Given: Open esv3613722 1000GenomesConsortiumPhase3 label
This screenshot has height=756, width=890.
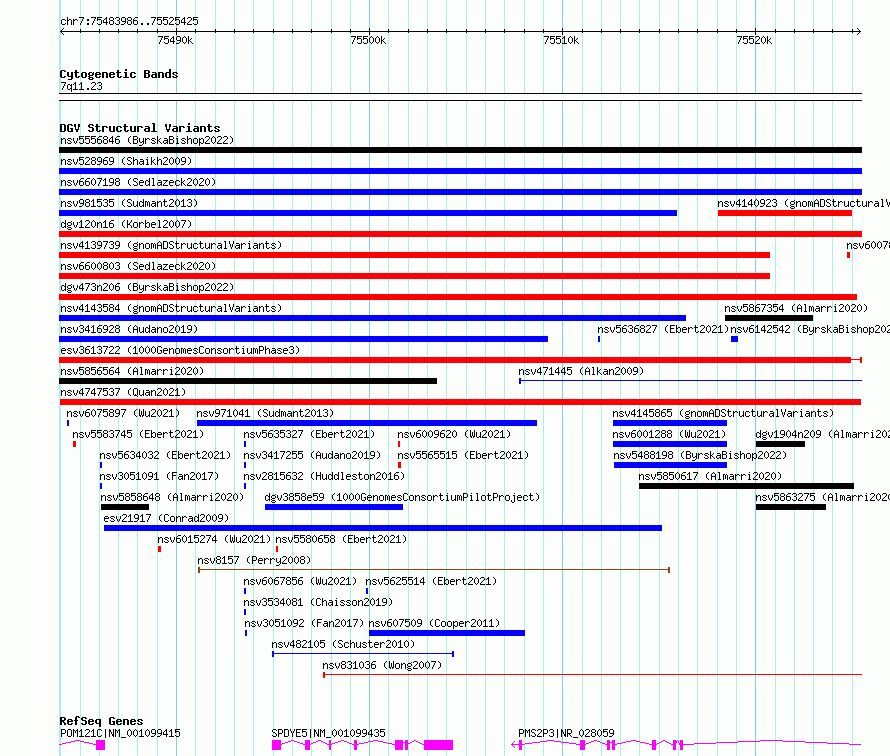Looking at the screenshot, I should pos(180,350).
